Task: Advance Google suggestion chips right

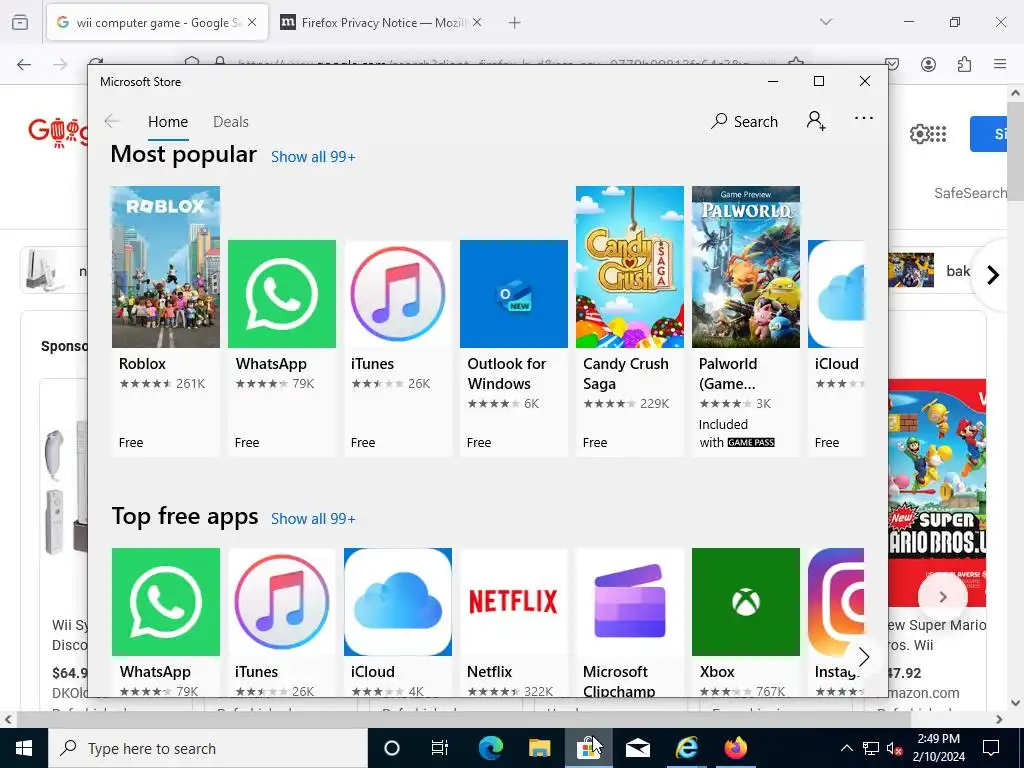Action: 993,274
